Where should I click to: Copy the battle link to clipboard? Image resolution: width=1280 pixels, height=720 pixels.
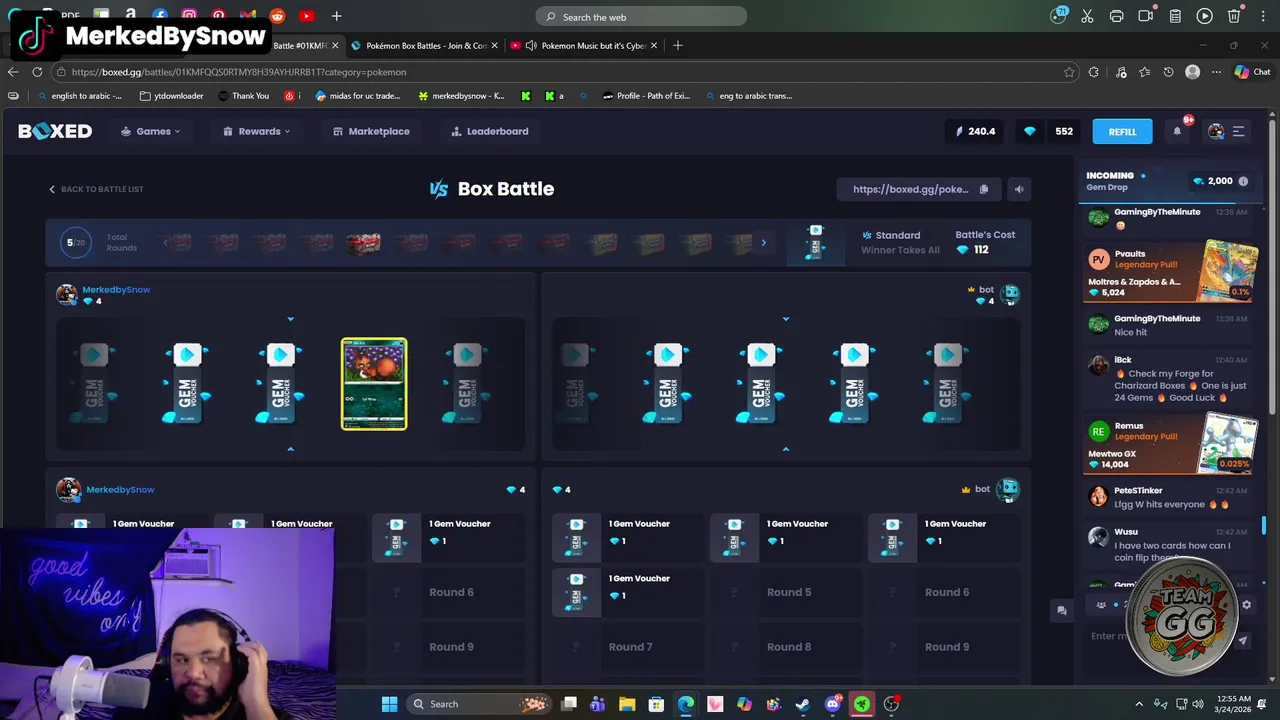pos(984,189)
